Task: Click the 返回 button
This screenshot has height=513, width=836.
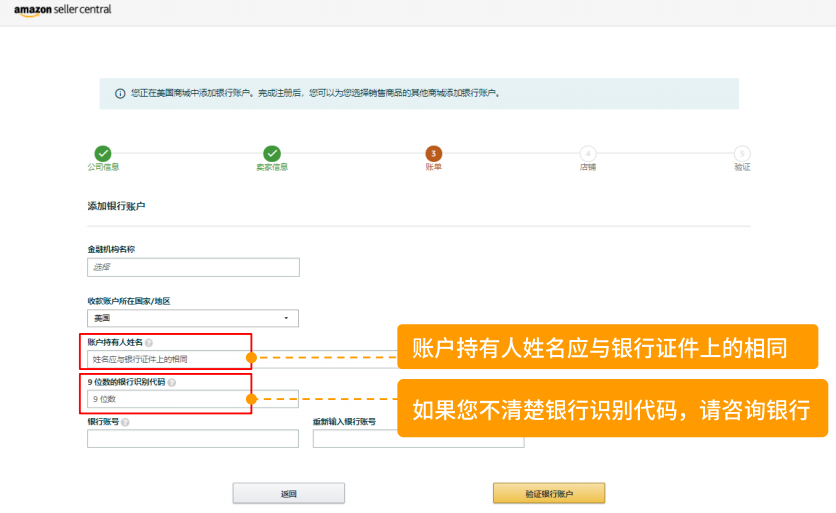Action: pos(288,493)
